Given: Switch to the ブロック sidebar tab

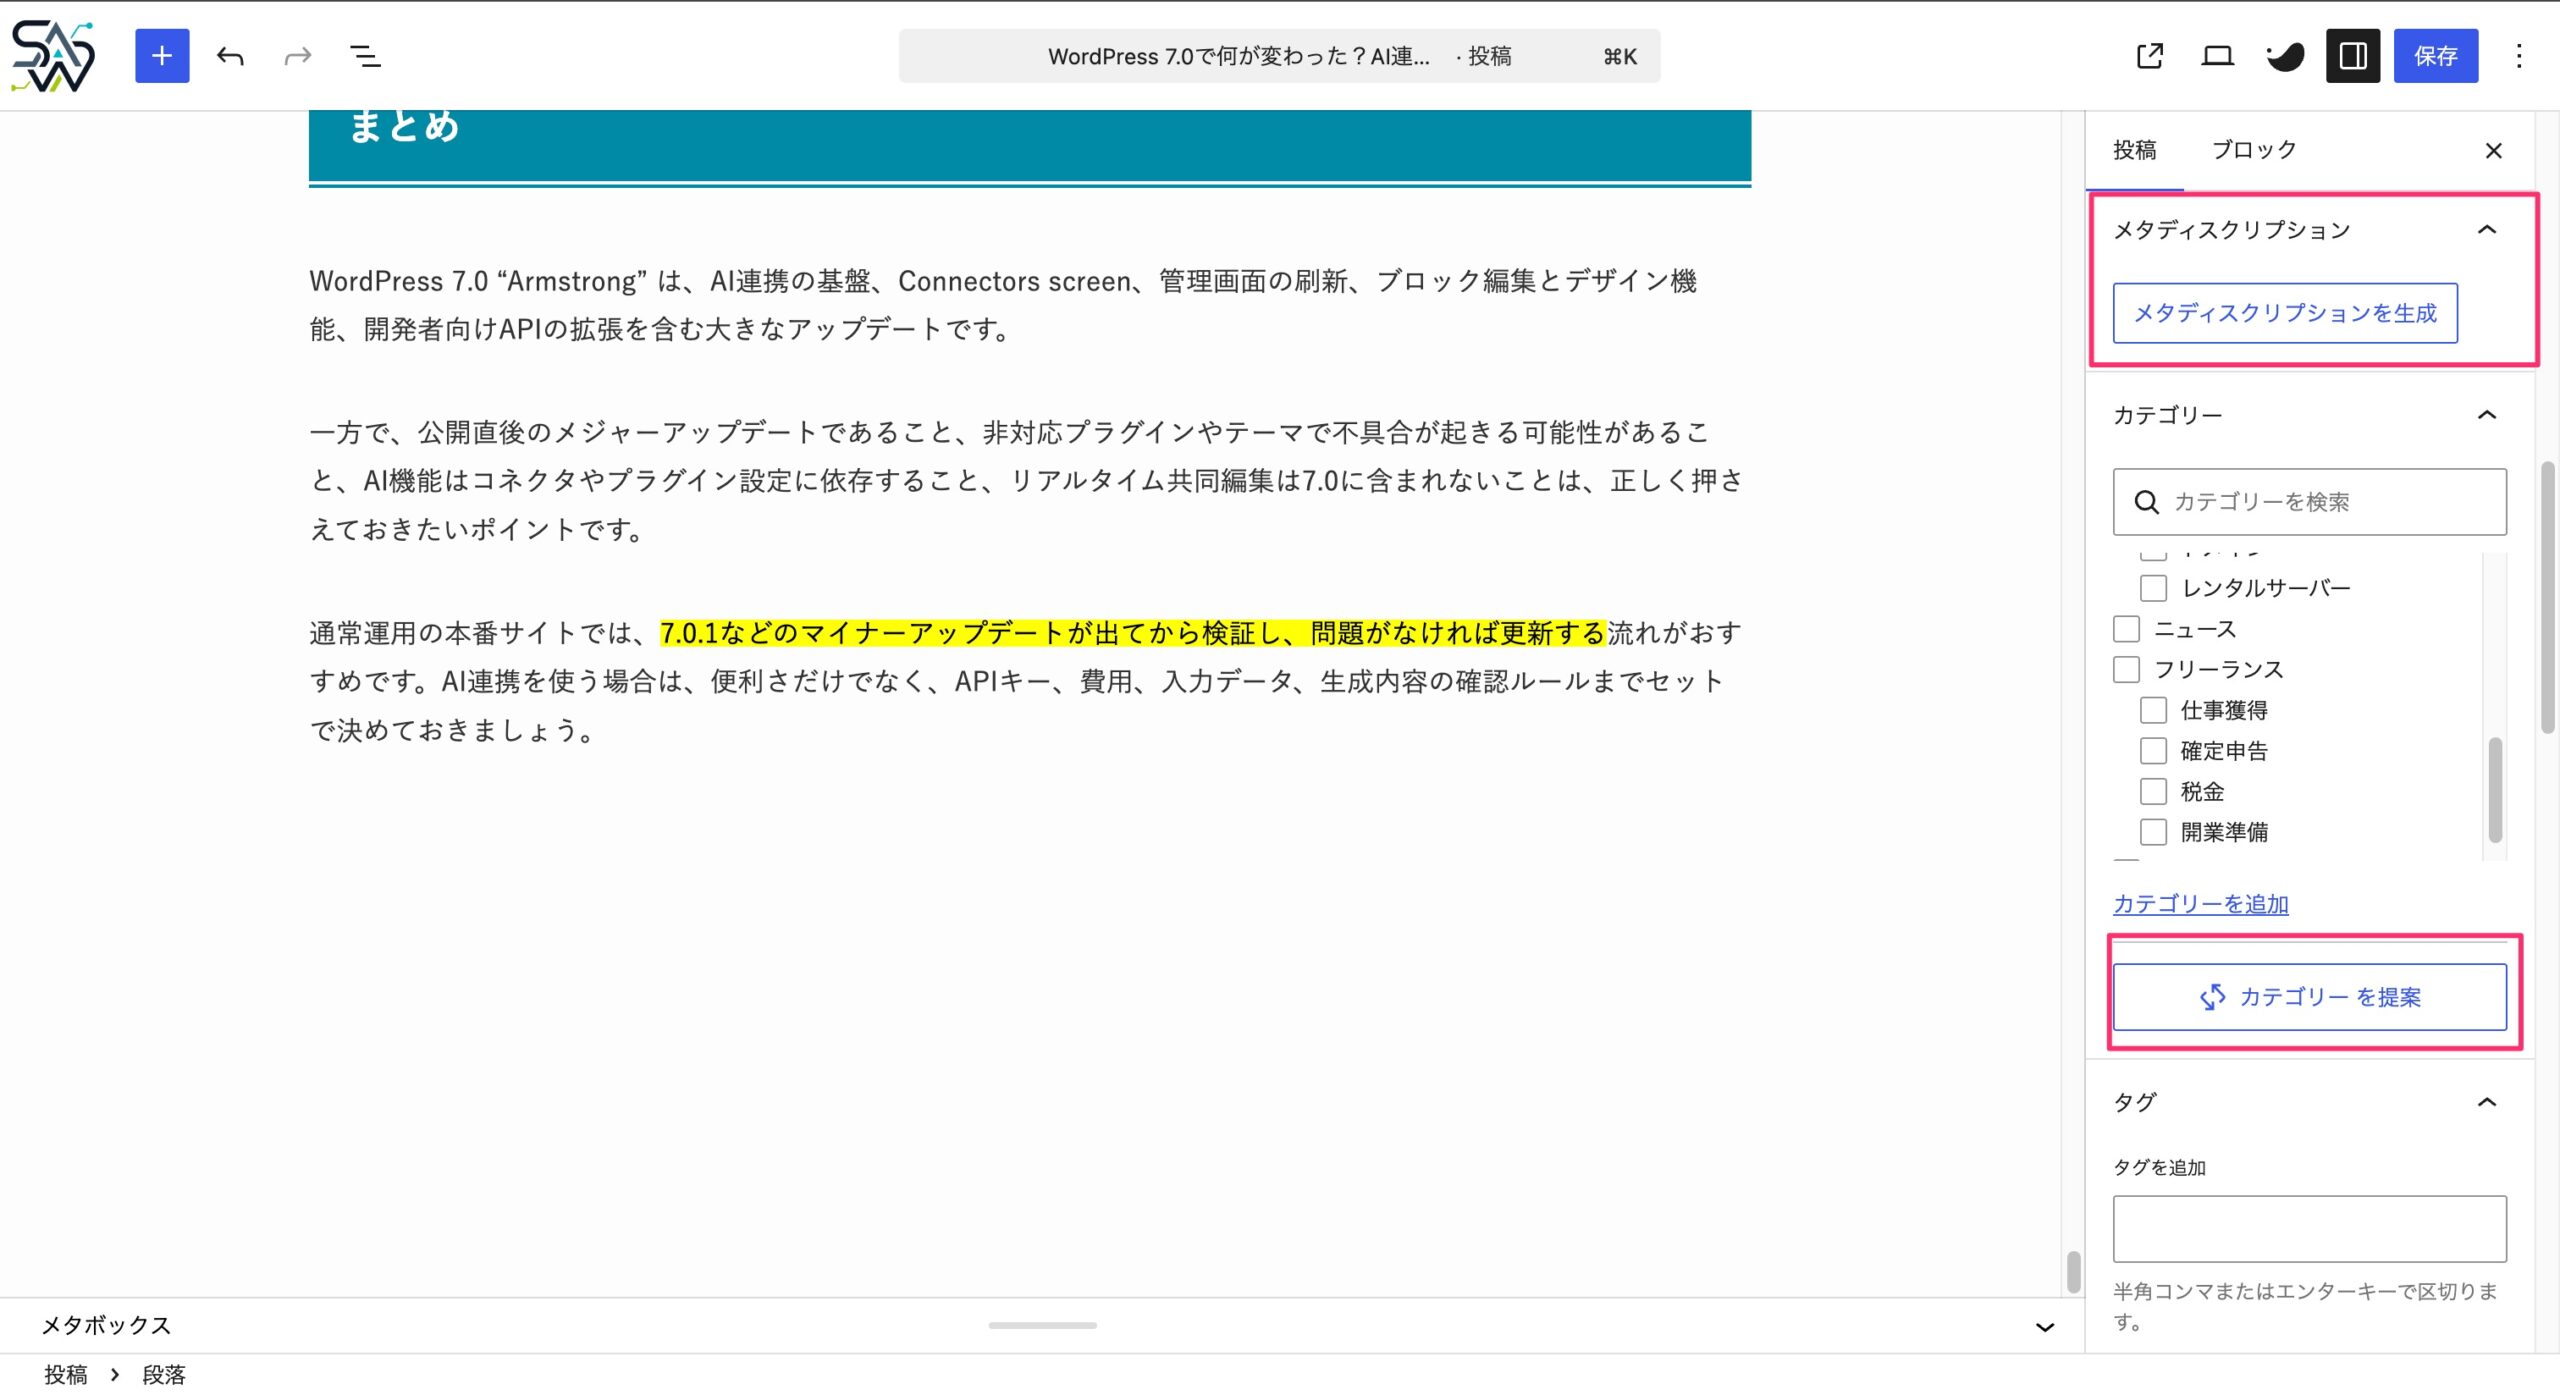Looking at the screenshot, I should coord(2254,150).
